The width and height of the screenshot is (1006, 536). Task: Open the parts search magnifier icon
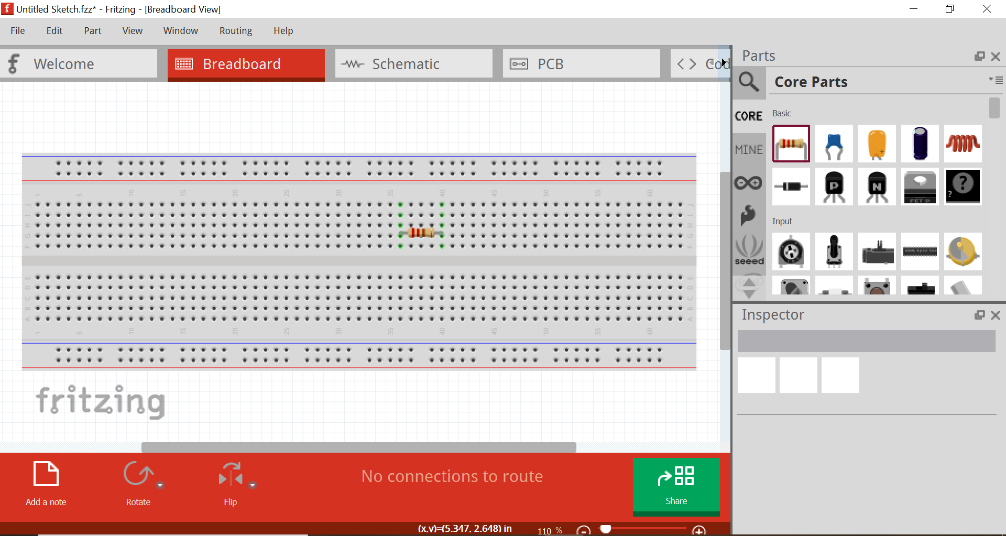(x=749, y=82)
